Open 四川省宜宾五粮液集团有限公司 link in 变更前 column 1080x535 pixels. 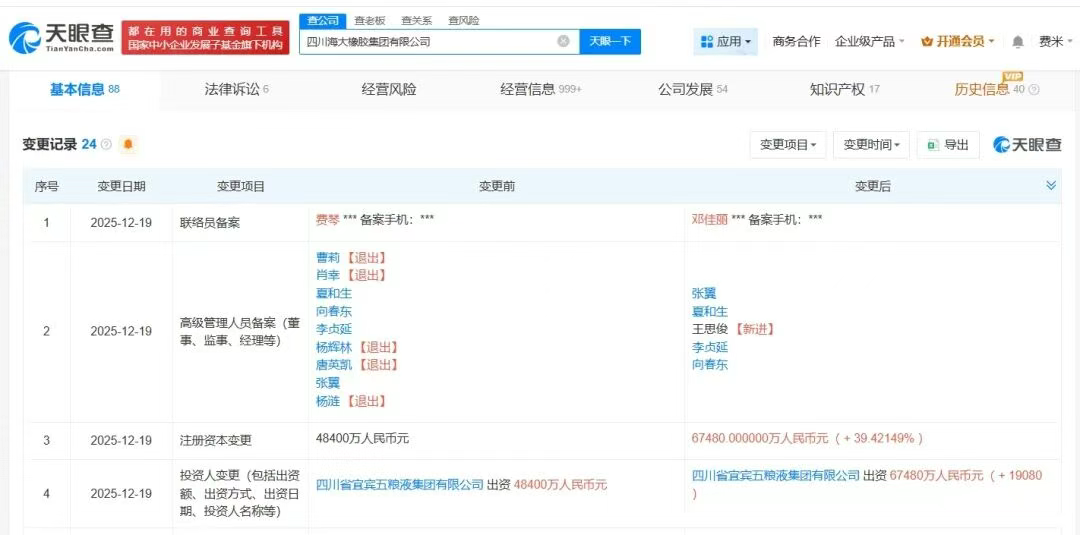pos(399,485)
